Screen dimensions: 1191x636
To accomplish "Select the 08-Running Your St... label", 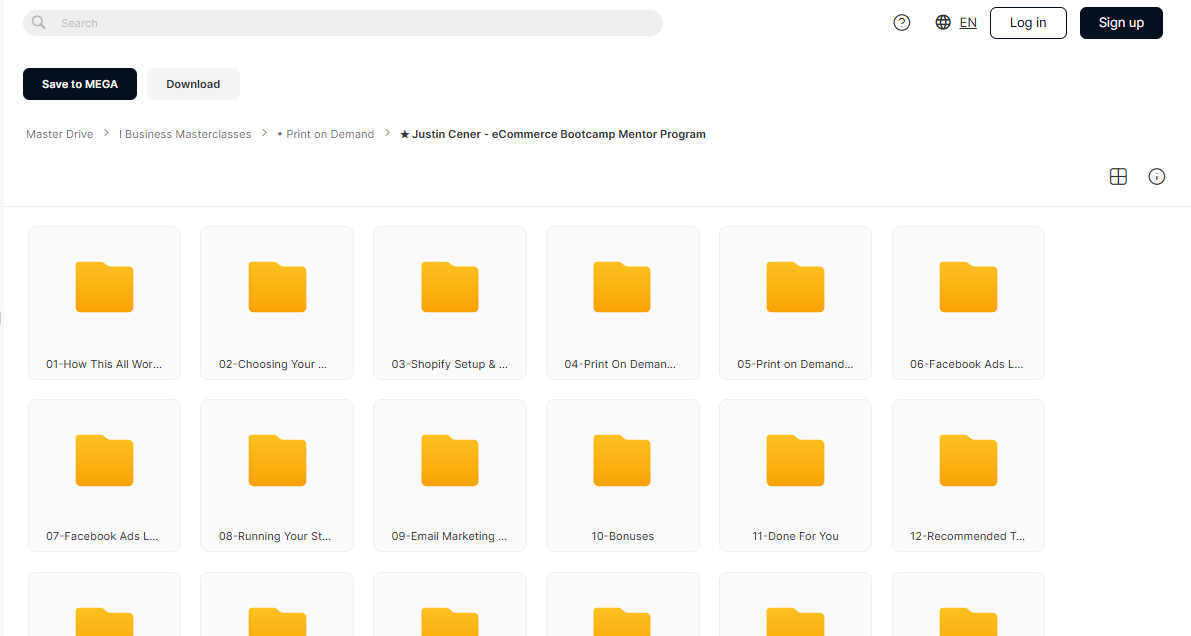I will (x=275, y=536).
